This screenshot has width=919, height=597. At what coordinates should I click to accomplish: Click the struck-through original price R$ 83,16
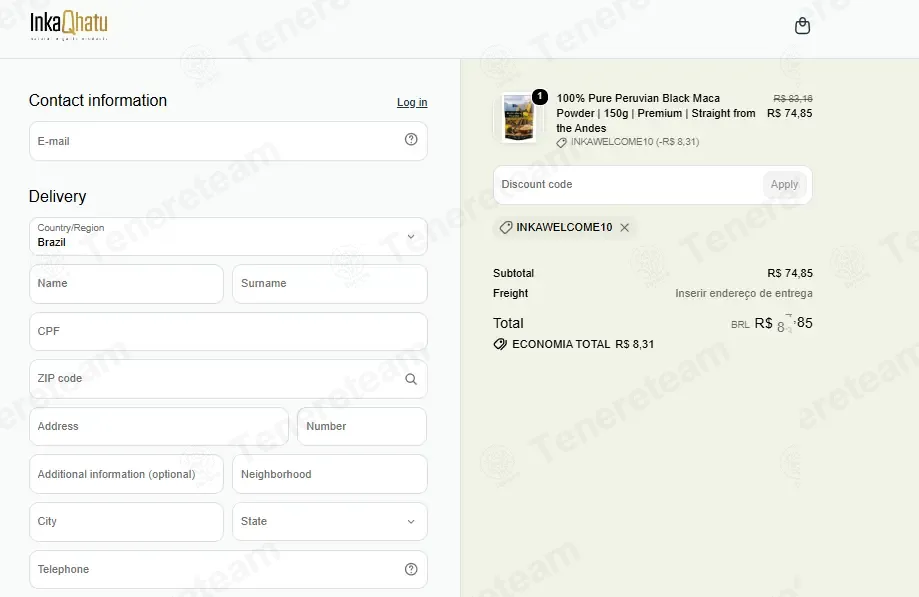[792, 98]
